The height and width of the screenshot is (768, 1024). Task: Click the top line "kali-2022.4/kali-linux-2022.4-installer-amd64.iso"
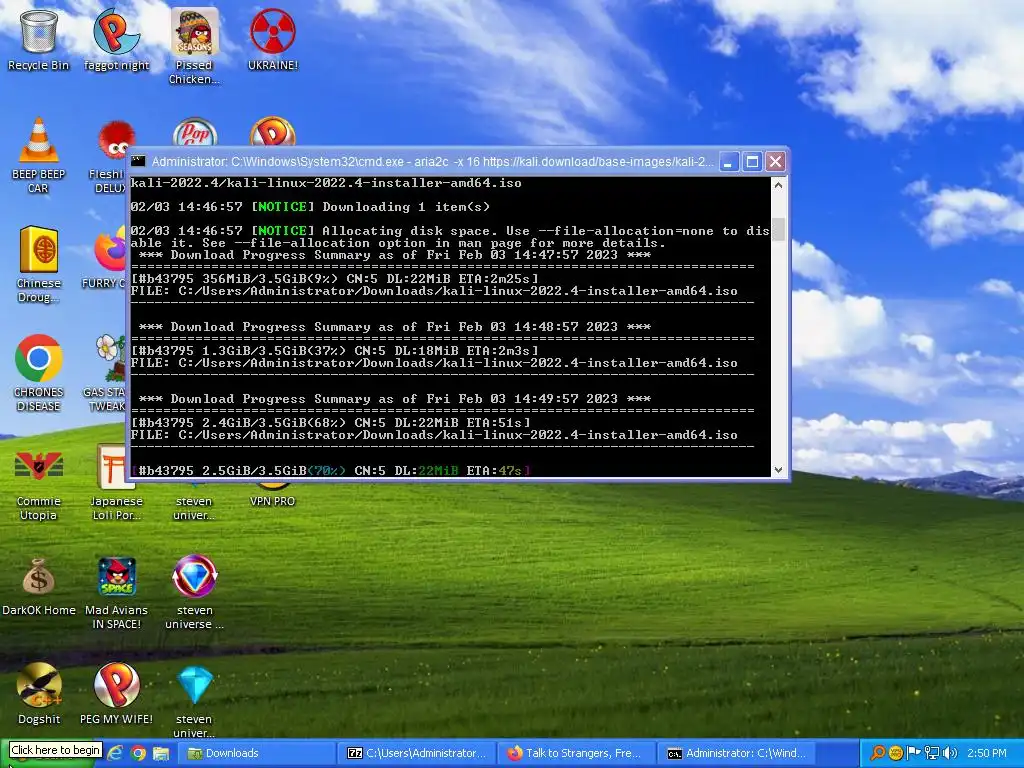click(326, 183)
